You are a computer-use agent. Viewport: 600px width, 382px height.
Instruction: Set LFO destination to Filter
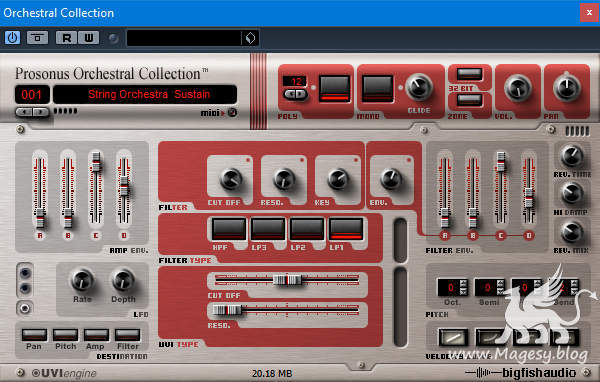tap(127, 335)
